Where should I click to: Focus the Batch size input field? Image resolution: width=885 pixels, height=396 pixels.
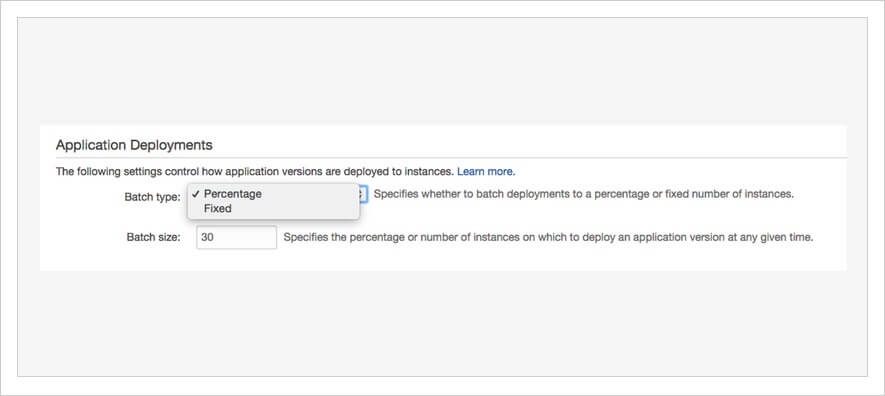tap(236, 237)
